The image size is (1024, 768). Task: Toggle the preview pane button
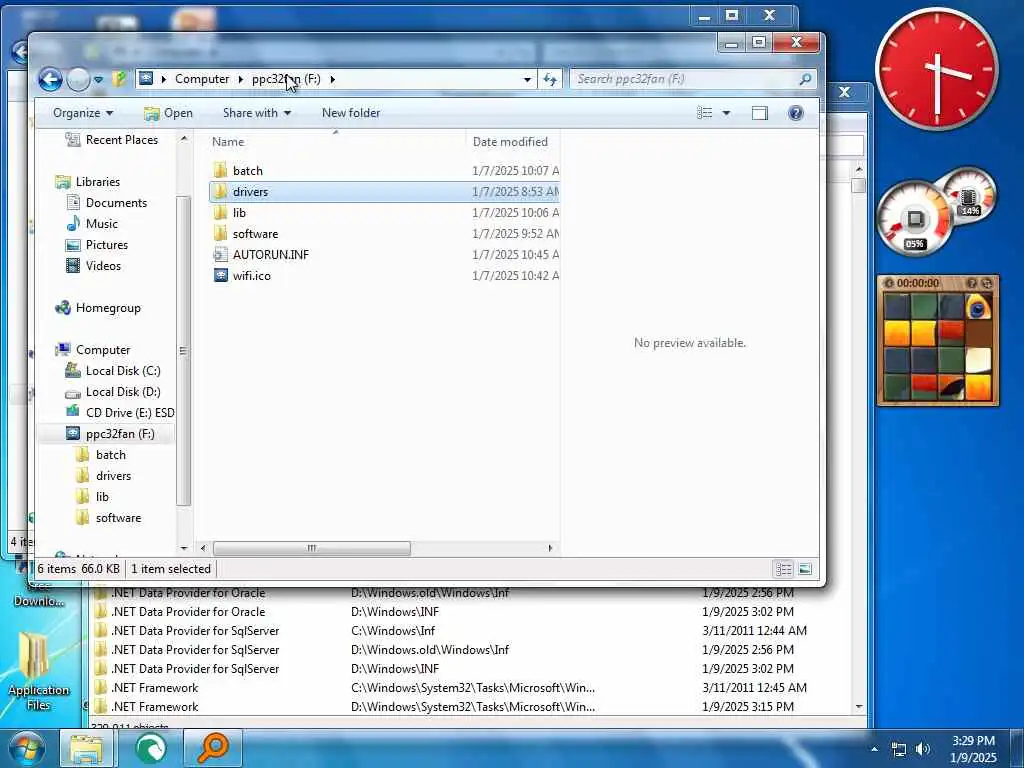[x=760, y=113]
